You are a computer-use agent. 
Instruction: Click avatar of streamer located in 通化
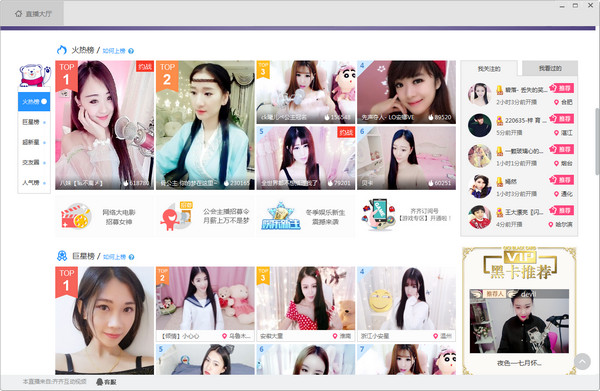(479, 186)
